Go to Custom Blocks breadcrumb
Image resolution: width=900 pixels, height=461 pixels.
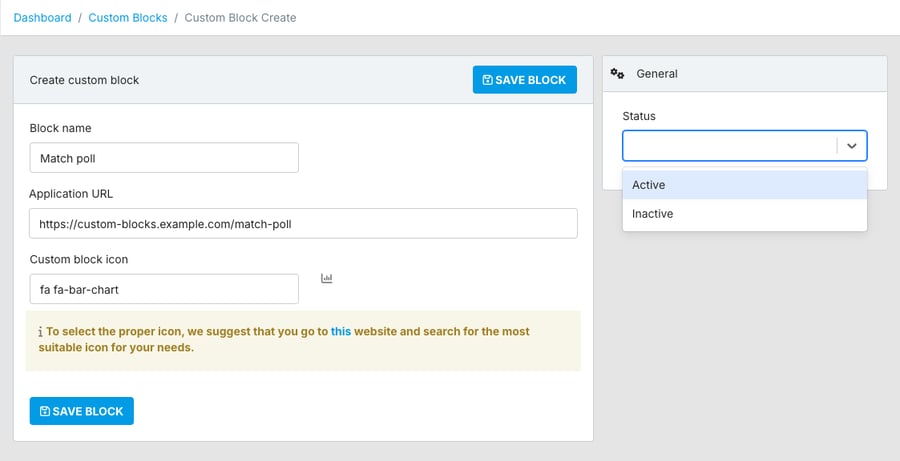128,18
